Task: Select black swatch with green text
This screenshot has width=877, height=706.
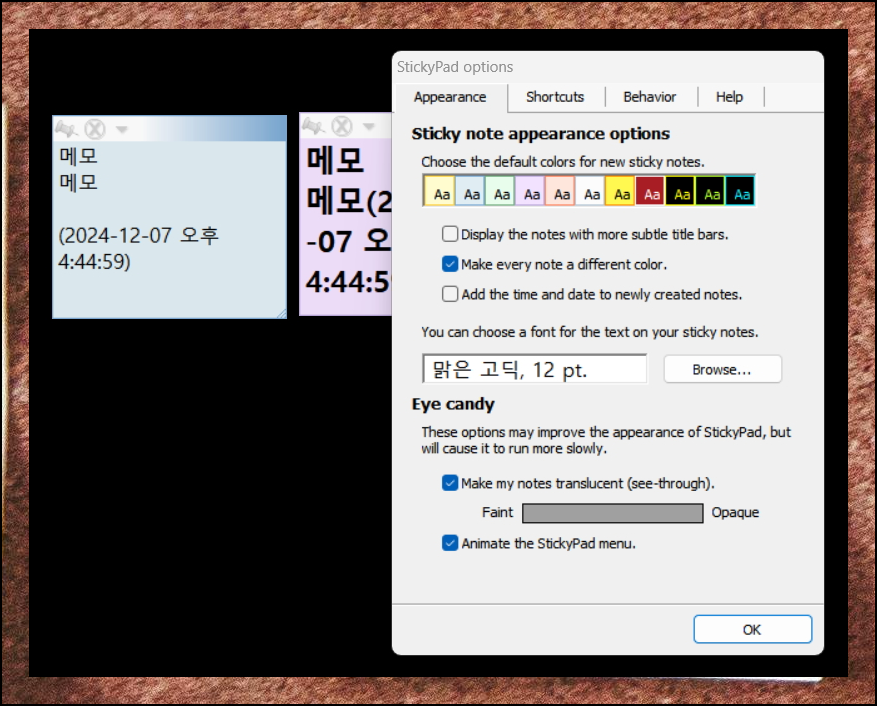Action: 711,191
